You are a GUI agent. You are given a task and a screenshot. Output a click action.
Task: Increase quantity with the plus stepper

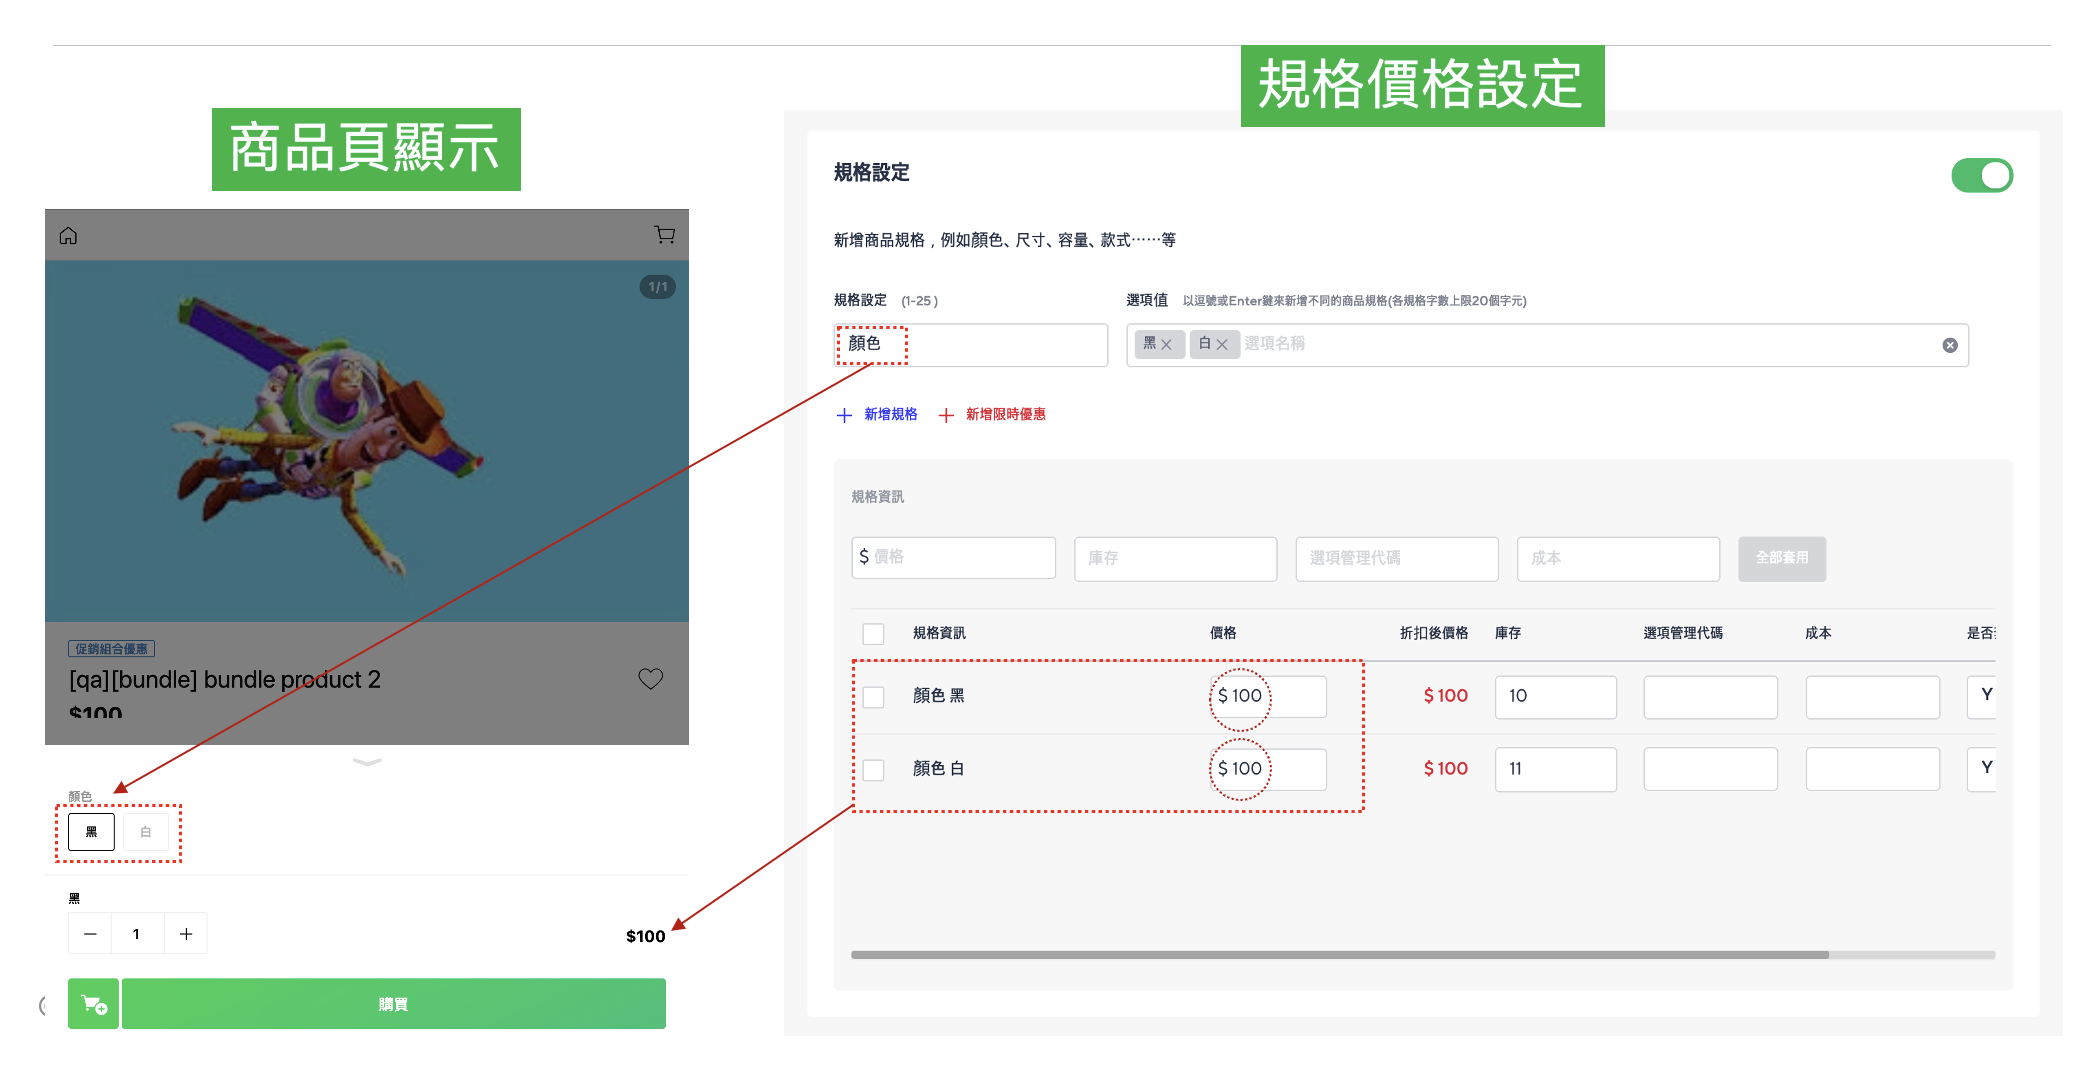tap(185, 932)
